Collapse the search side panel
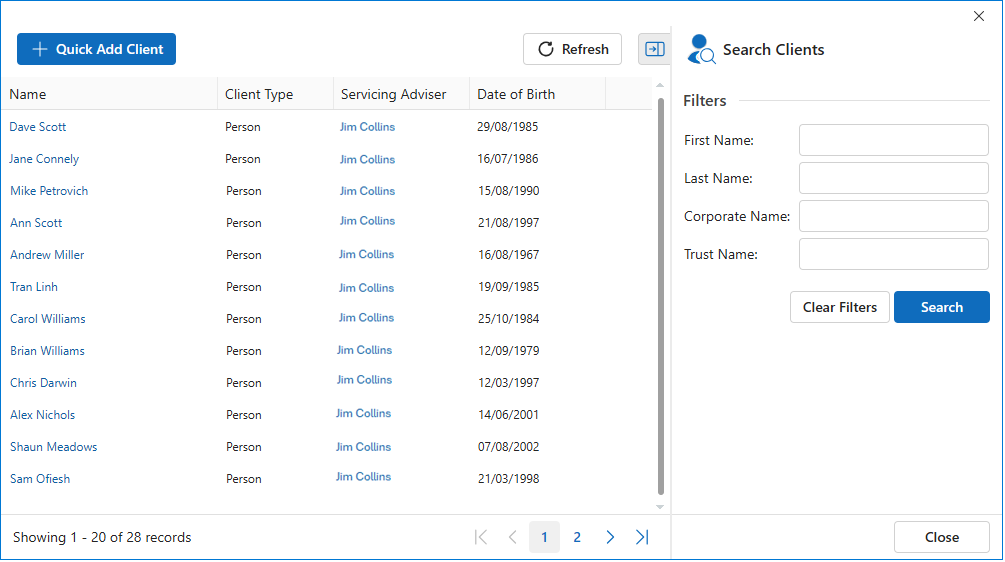 point(654,49)
